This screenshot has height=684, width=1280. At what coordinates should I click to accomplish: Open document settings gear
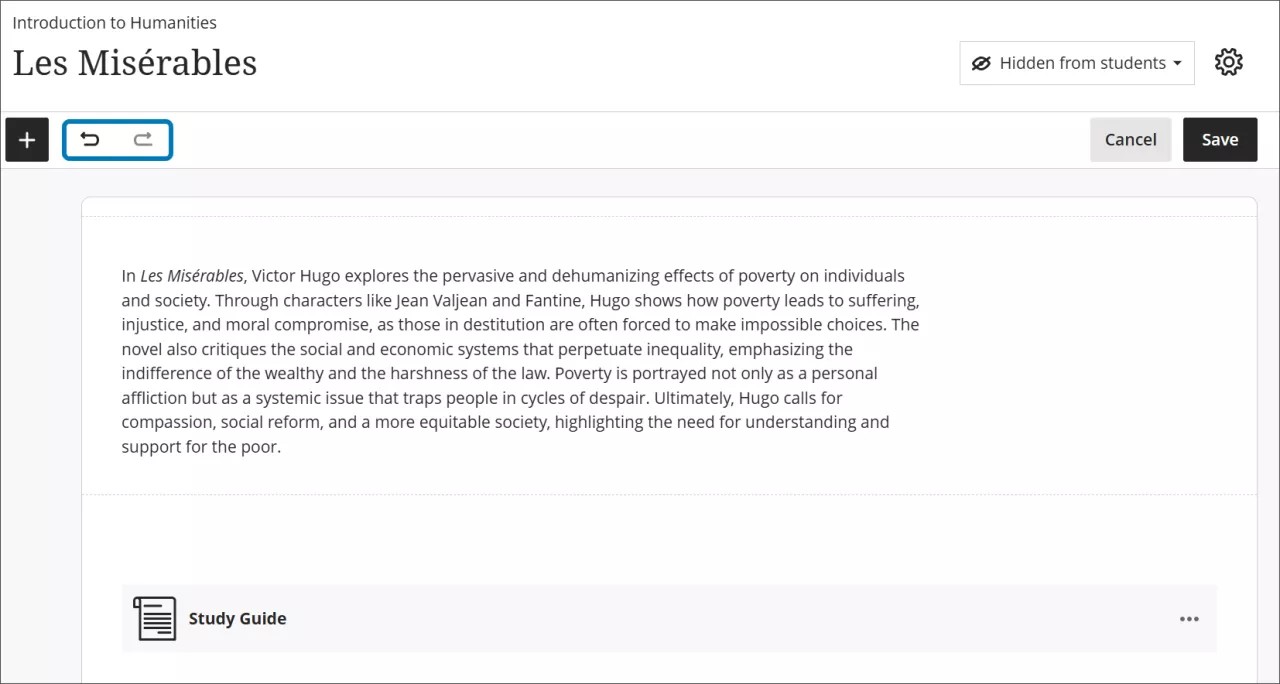pos(1228,63)
